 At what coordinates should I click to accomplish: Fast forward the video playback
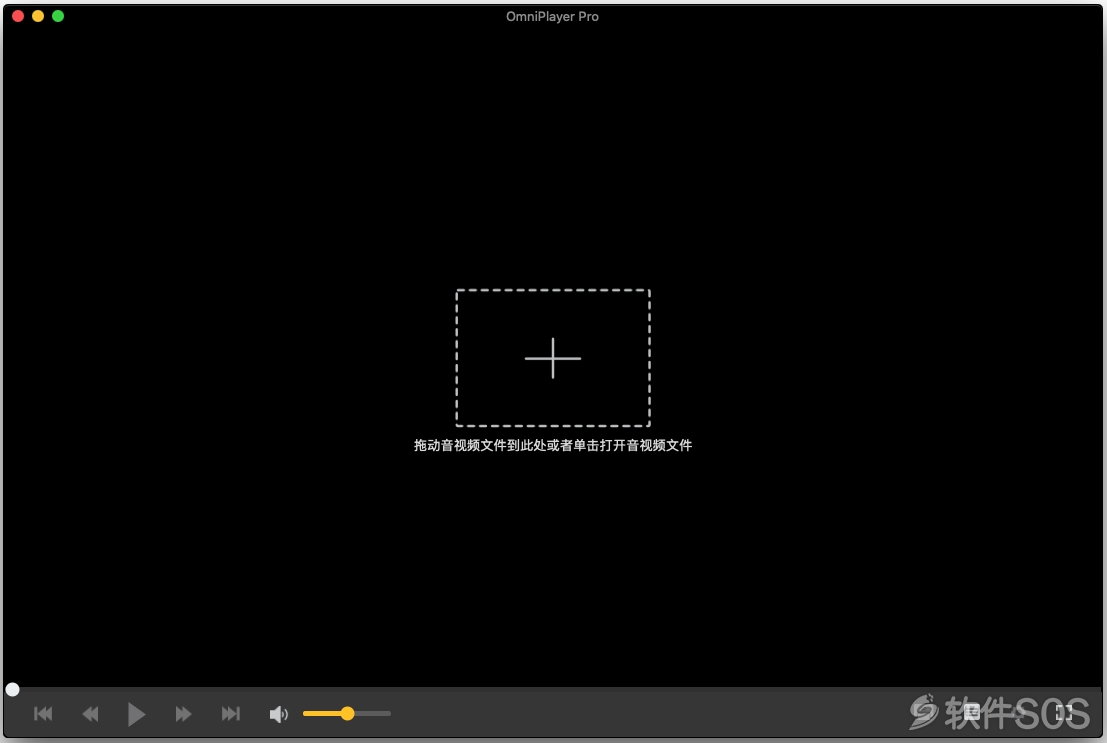(x=183, y=714)
